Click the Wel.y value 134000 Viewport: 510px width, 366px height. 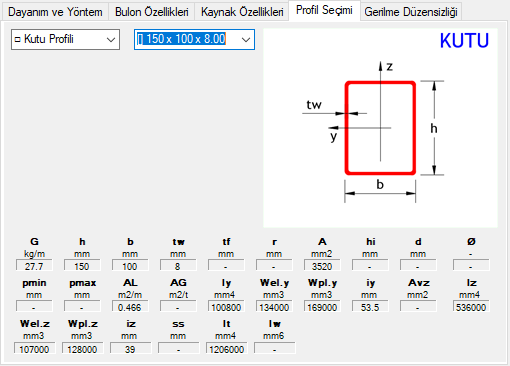click(x=274, y=307)
